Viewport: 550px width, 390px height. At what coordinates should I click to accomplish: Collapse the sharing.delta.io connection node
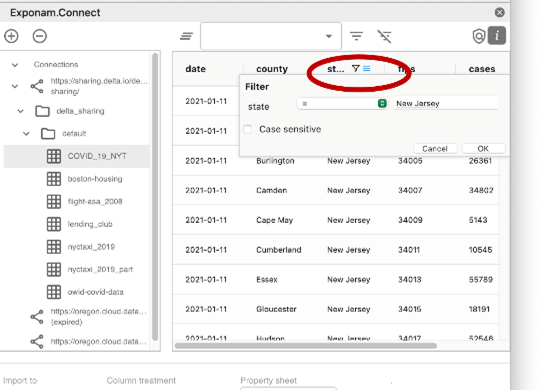pos(15,86)
